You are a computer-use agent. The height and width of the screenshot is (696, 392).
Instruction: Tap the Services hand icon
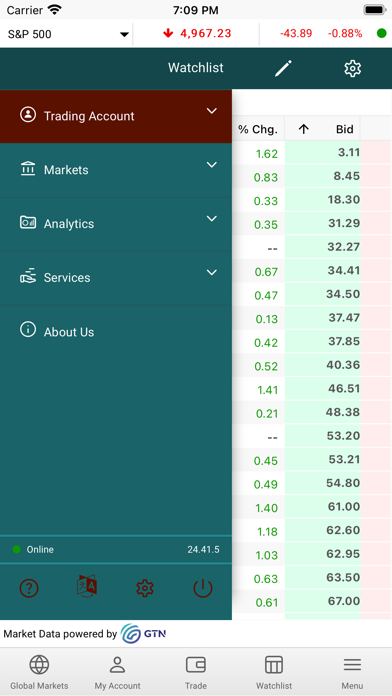tap(28, 276)
